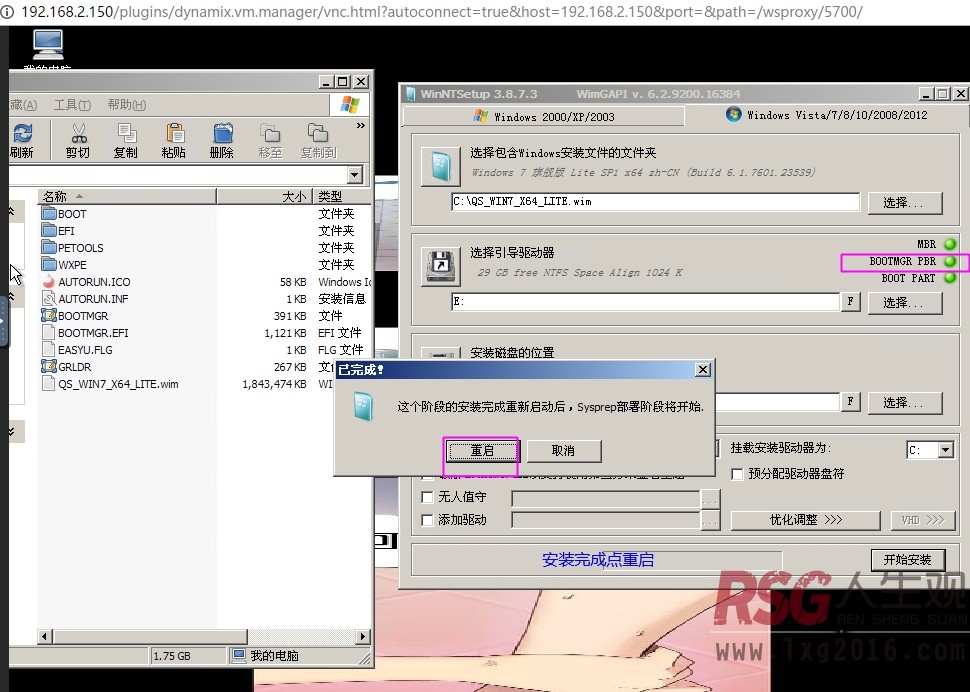Image resolution: width=970 pixels, height=692 pixels.
Task: Click the 1.75 GB status bar entry
Action: point(188,656)
